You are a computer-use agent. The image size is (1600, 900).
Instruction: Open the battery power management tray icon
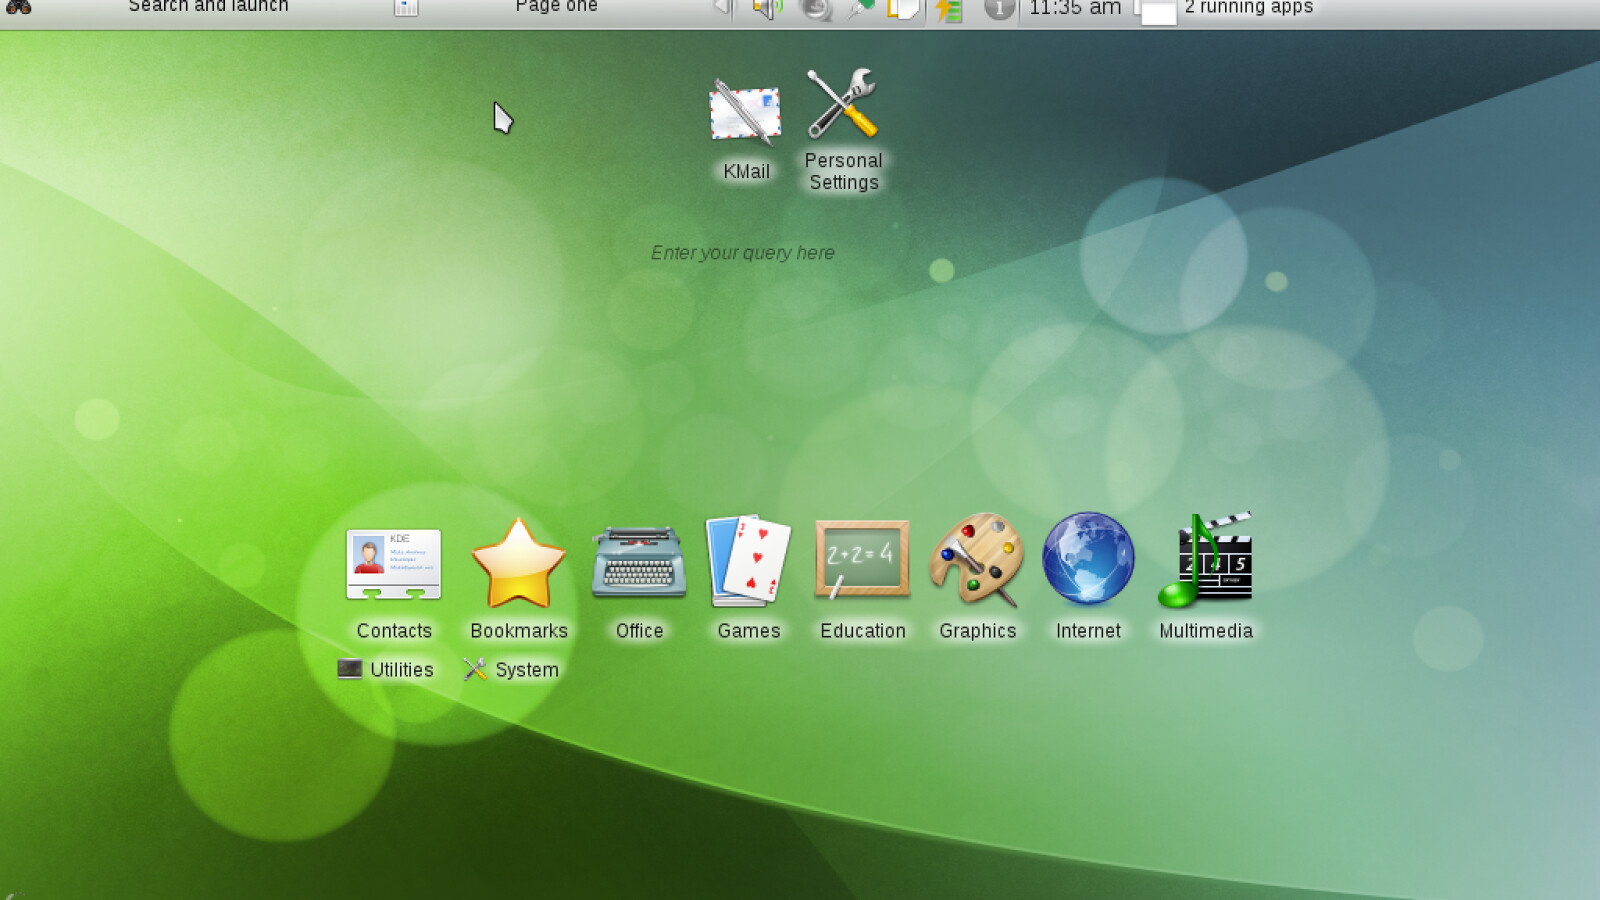click(948, 11)
